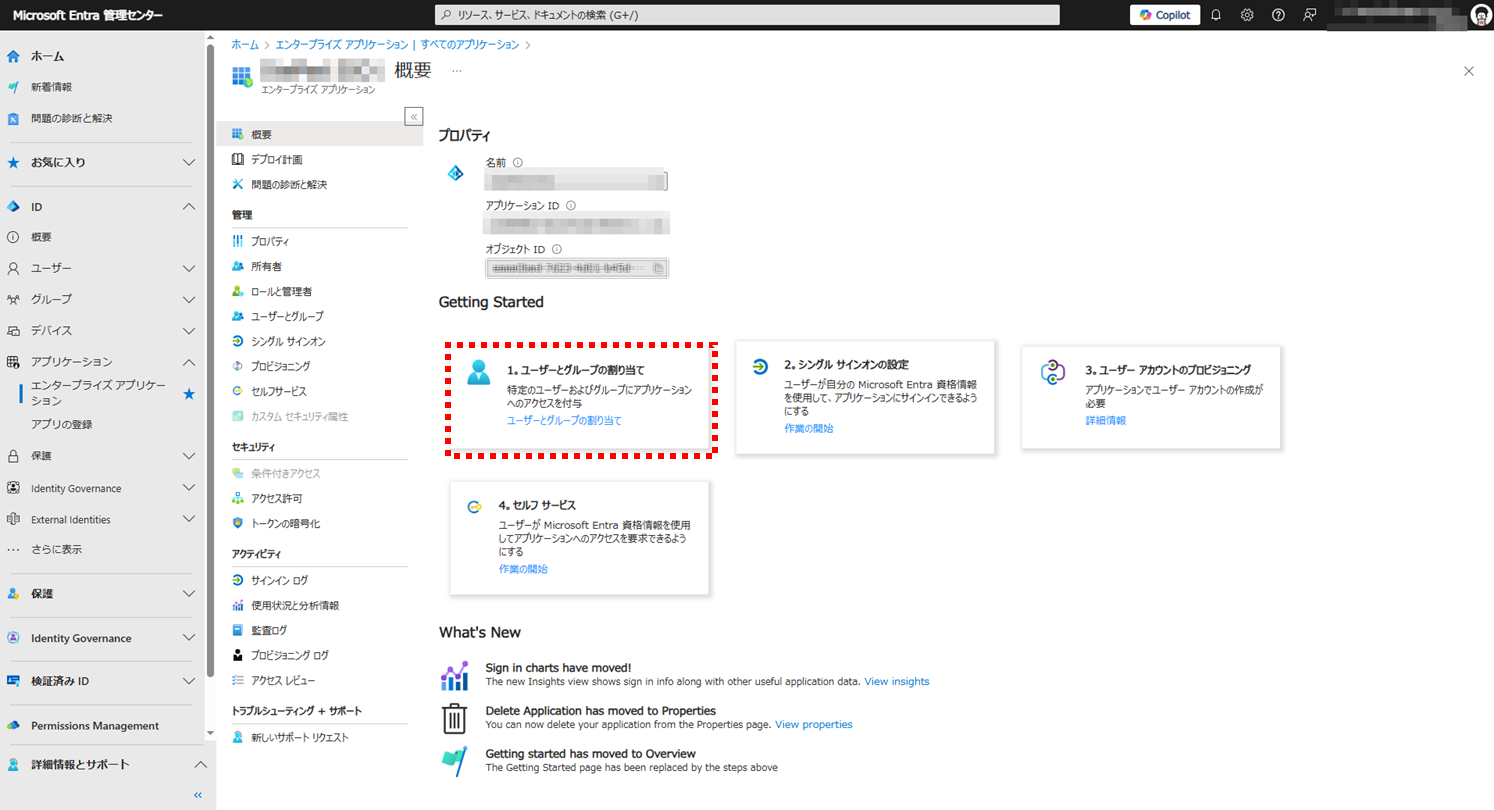The width and height of the screenshot is (1494, 810).
Task: Open the notifications bell icon
Action: point(1216,15)
